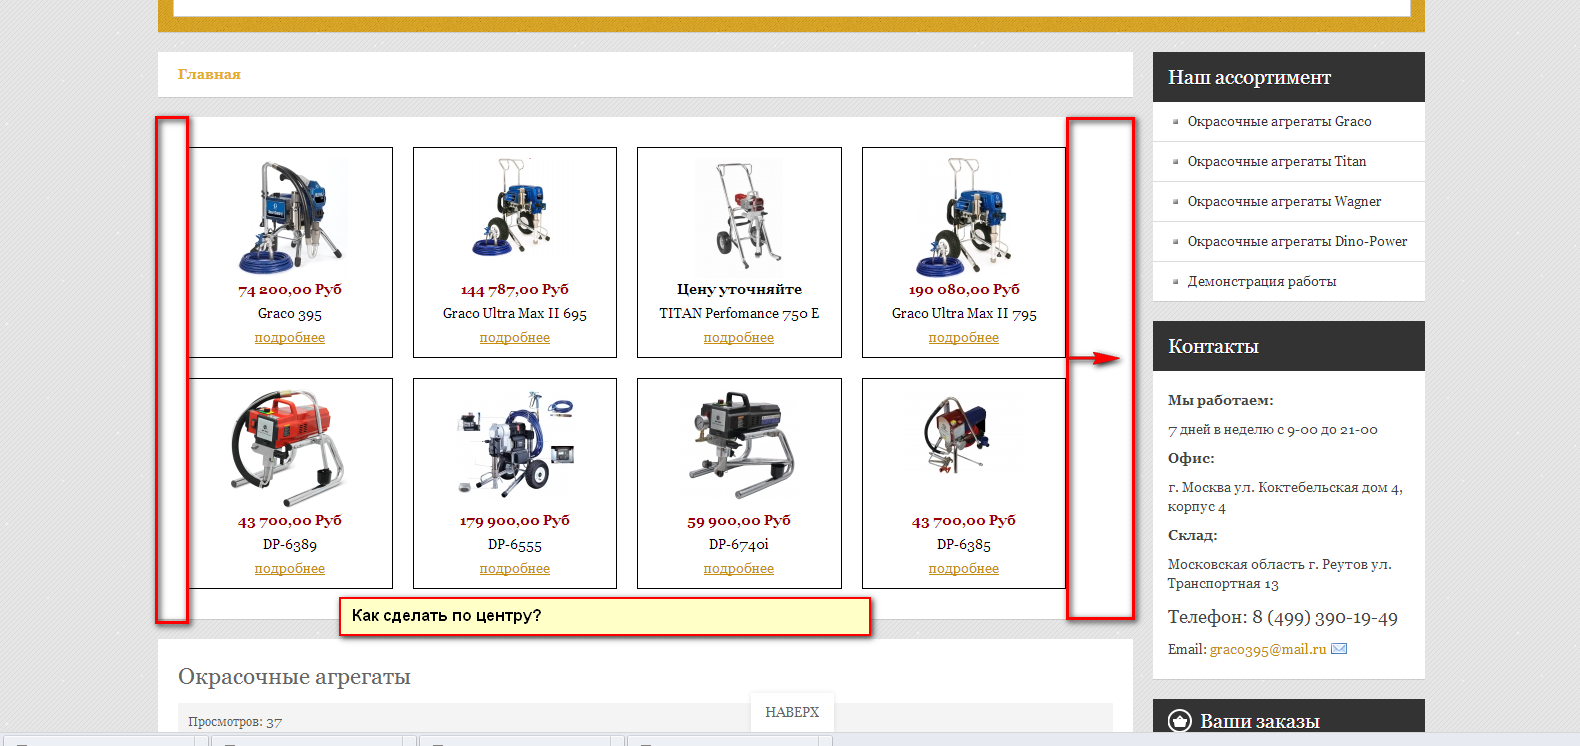The height and width of the screenshot is (746, 1580).
Task: Click the Ваши заказы basket icon
Action: click(x=1180, y=721)
